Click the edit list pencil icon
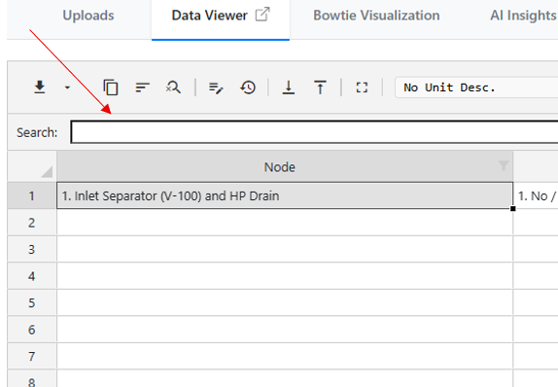Viewport: 558px width, 387px height. click(x=216, y=88)
